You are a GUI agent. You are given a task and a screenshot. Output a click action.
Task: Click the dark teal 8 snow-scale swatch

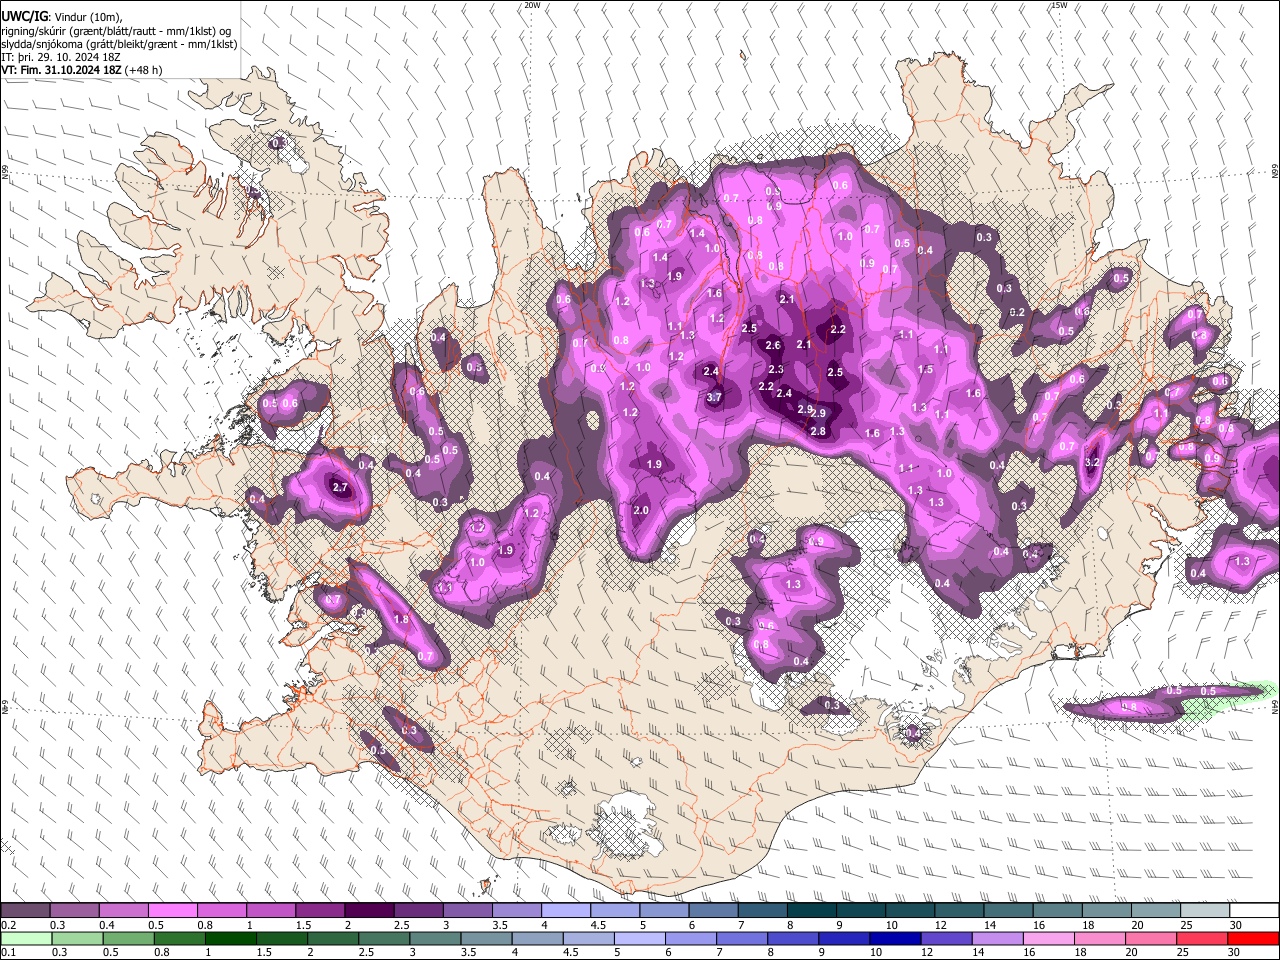(x=811, y=911)
